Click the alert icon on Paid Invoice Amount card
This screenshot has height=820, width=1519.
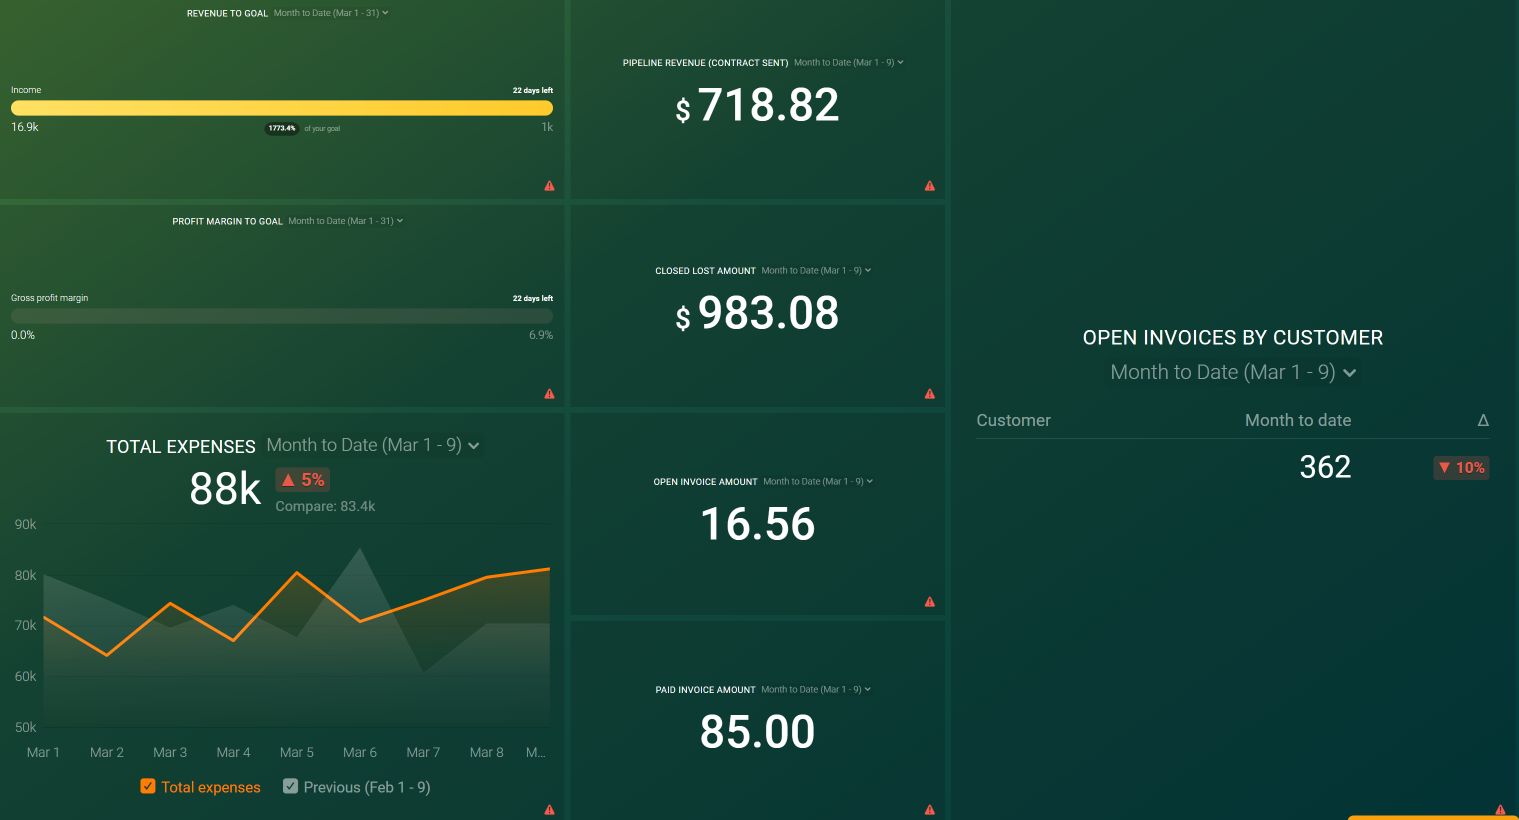[929, 809]
